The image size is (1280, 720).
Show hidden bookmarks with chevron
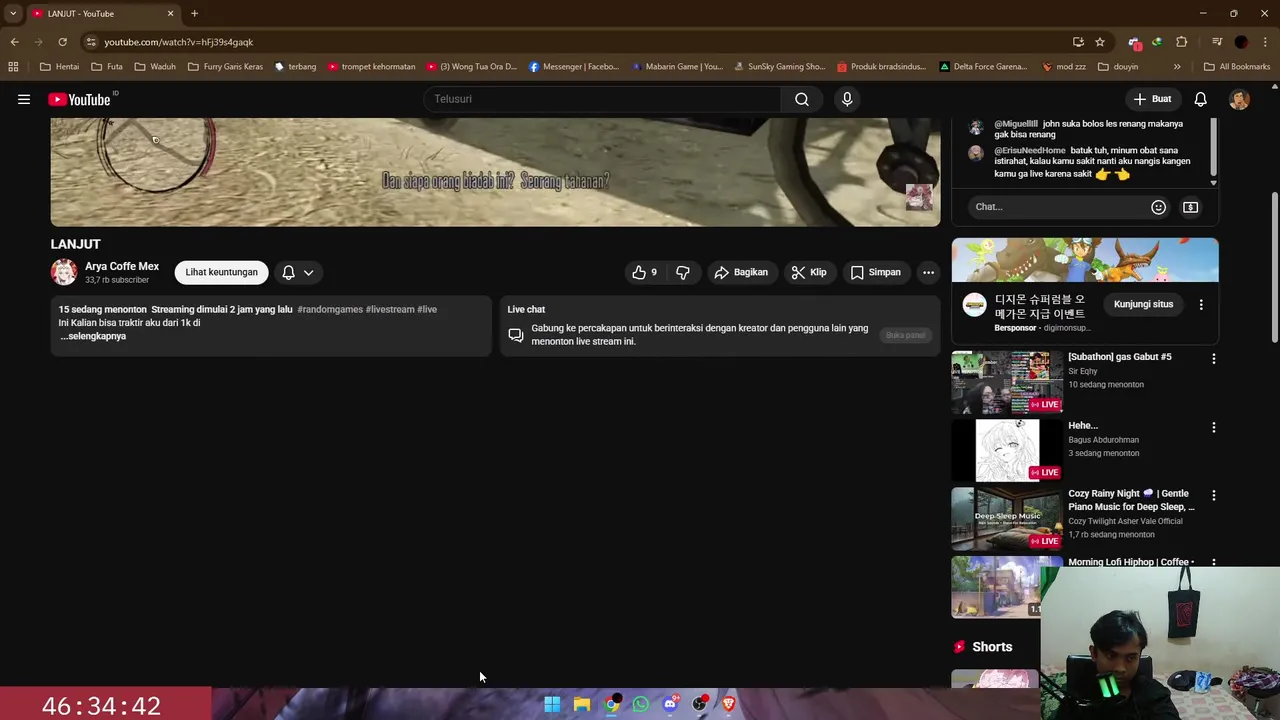[1177, 67]
